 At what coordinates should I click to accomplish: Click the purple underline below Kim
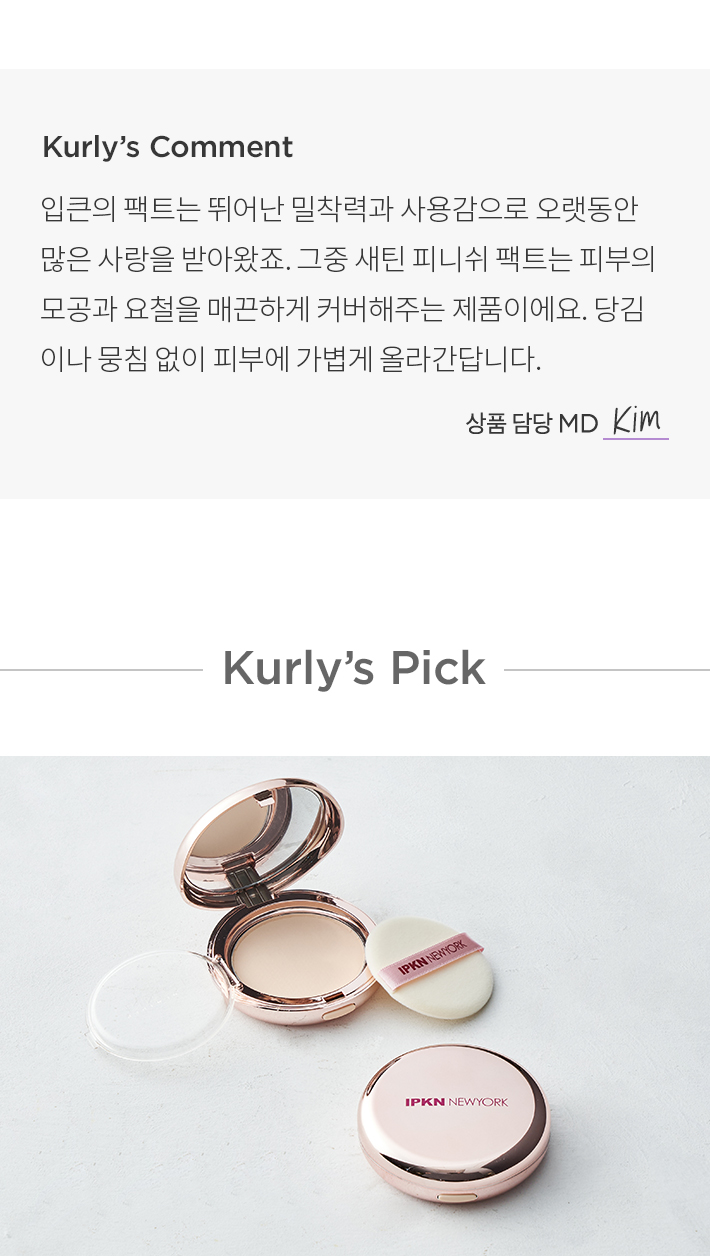(x=636, y=438)
